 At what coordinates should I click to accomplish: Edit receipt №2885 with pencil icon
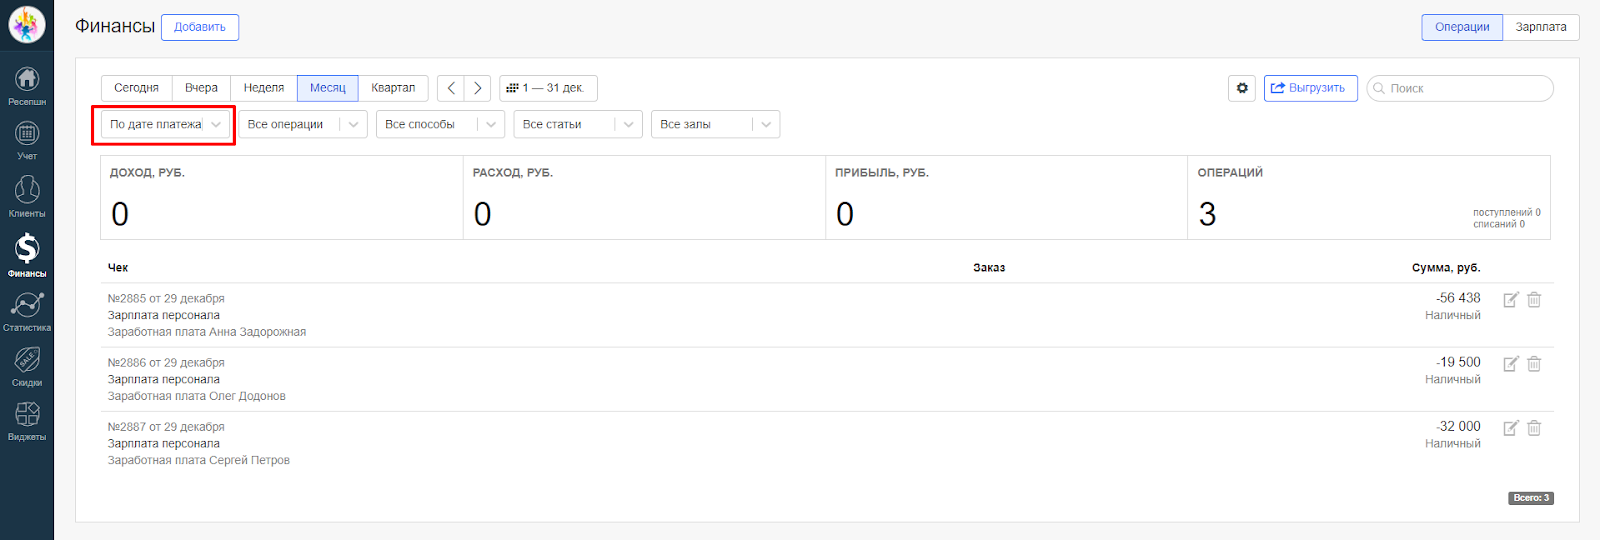[1510, 300]
